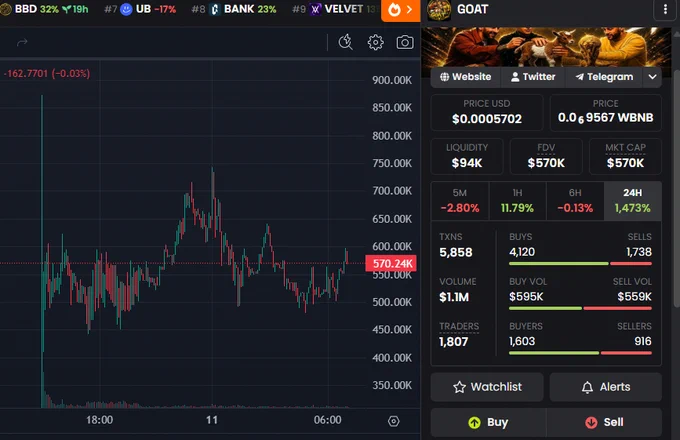Open the trending flame button
The width and height of the screenshot is (680, 440).
(401, 10)
